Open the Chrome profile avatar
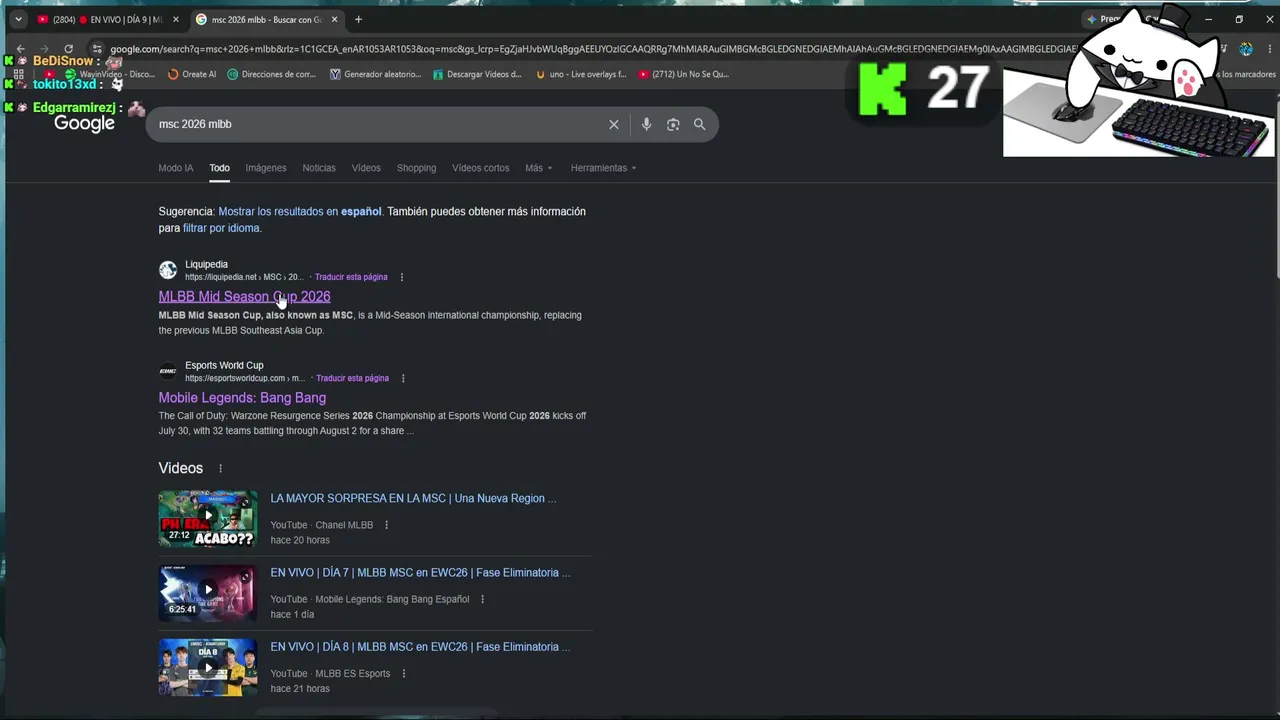 pyautogui.click(x=1246, y=49)
